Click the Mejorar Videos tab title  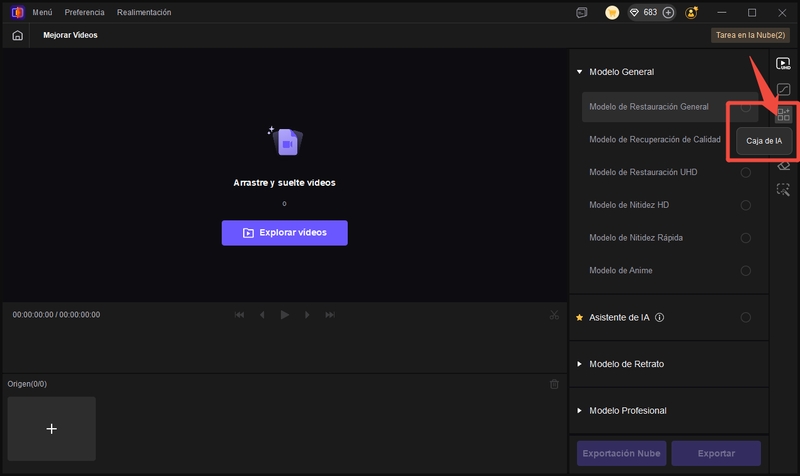tap(70, 35)
